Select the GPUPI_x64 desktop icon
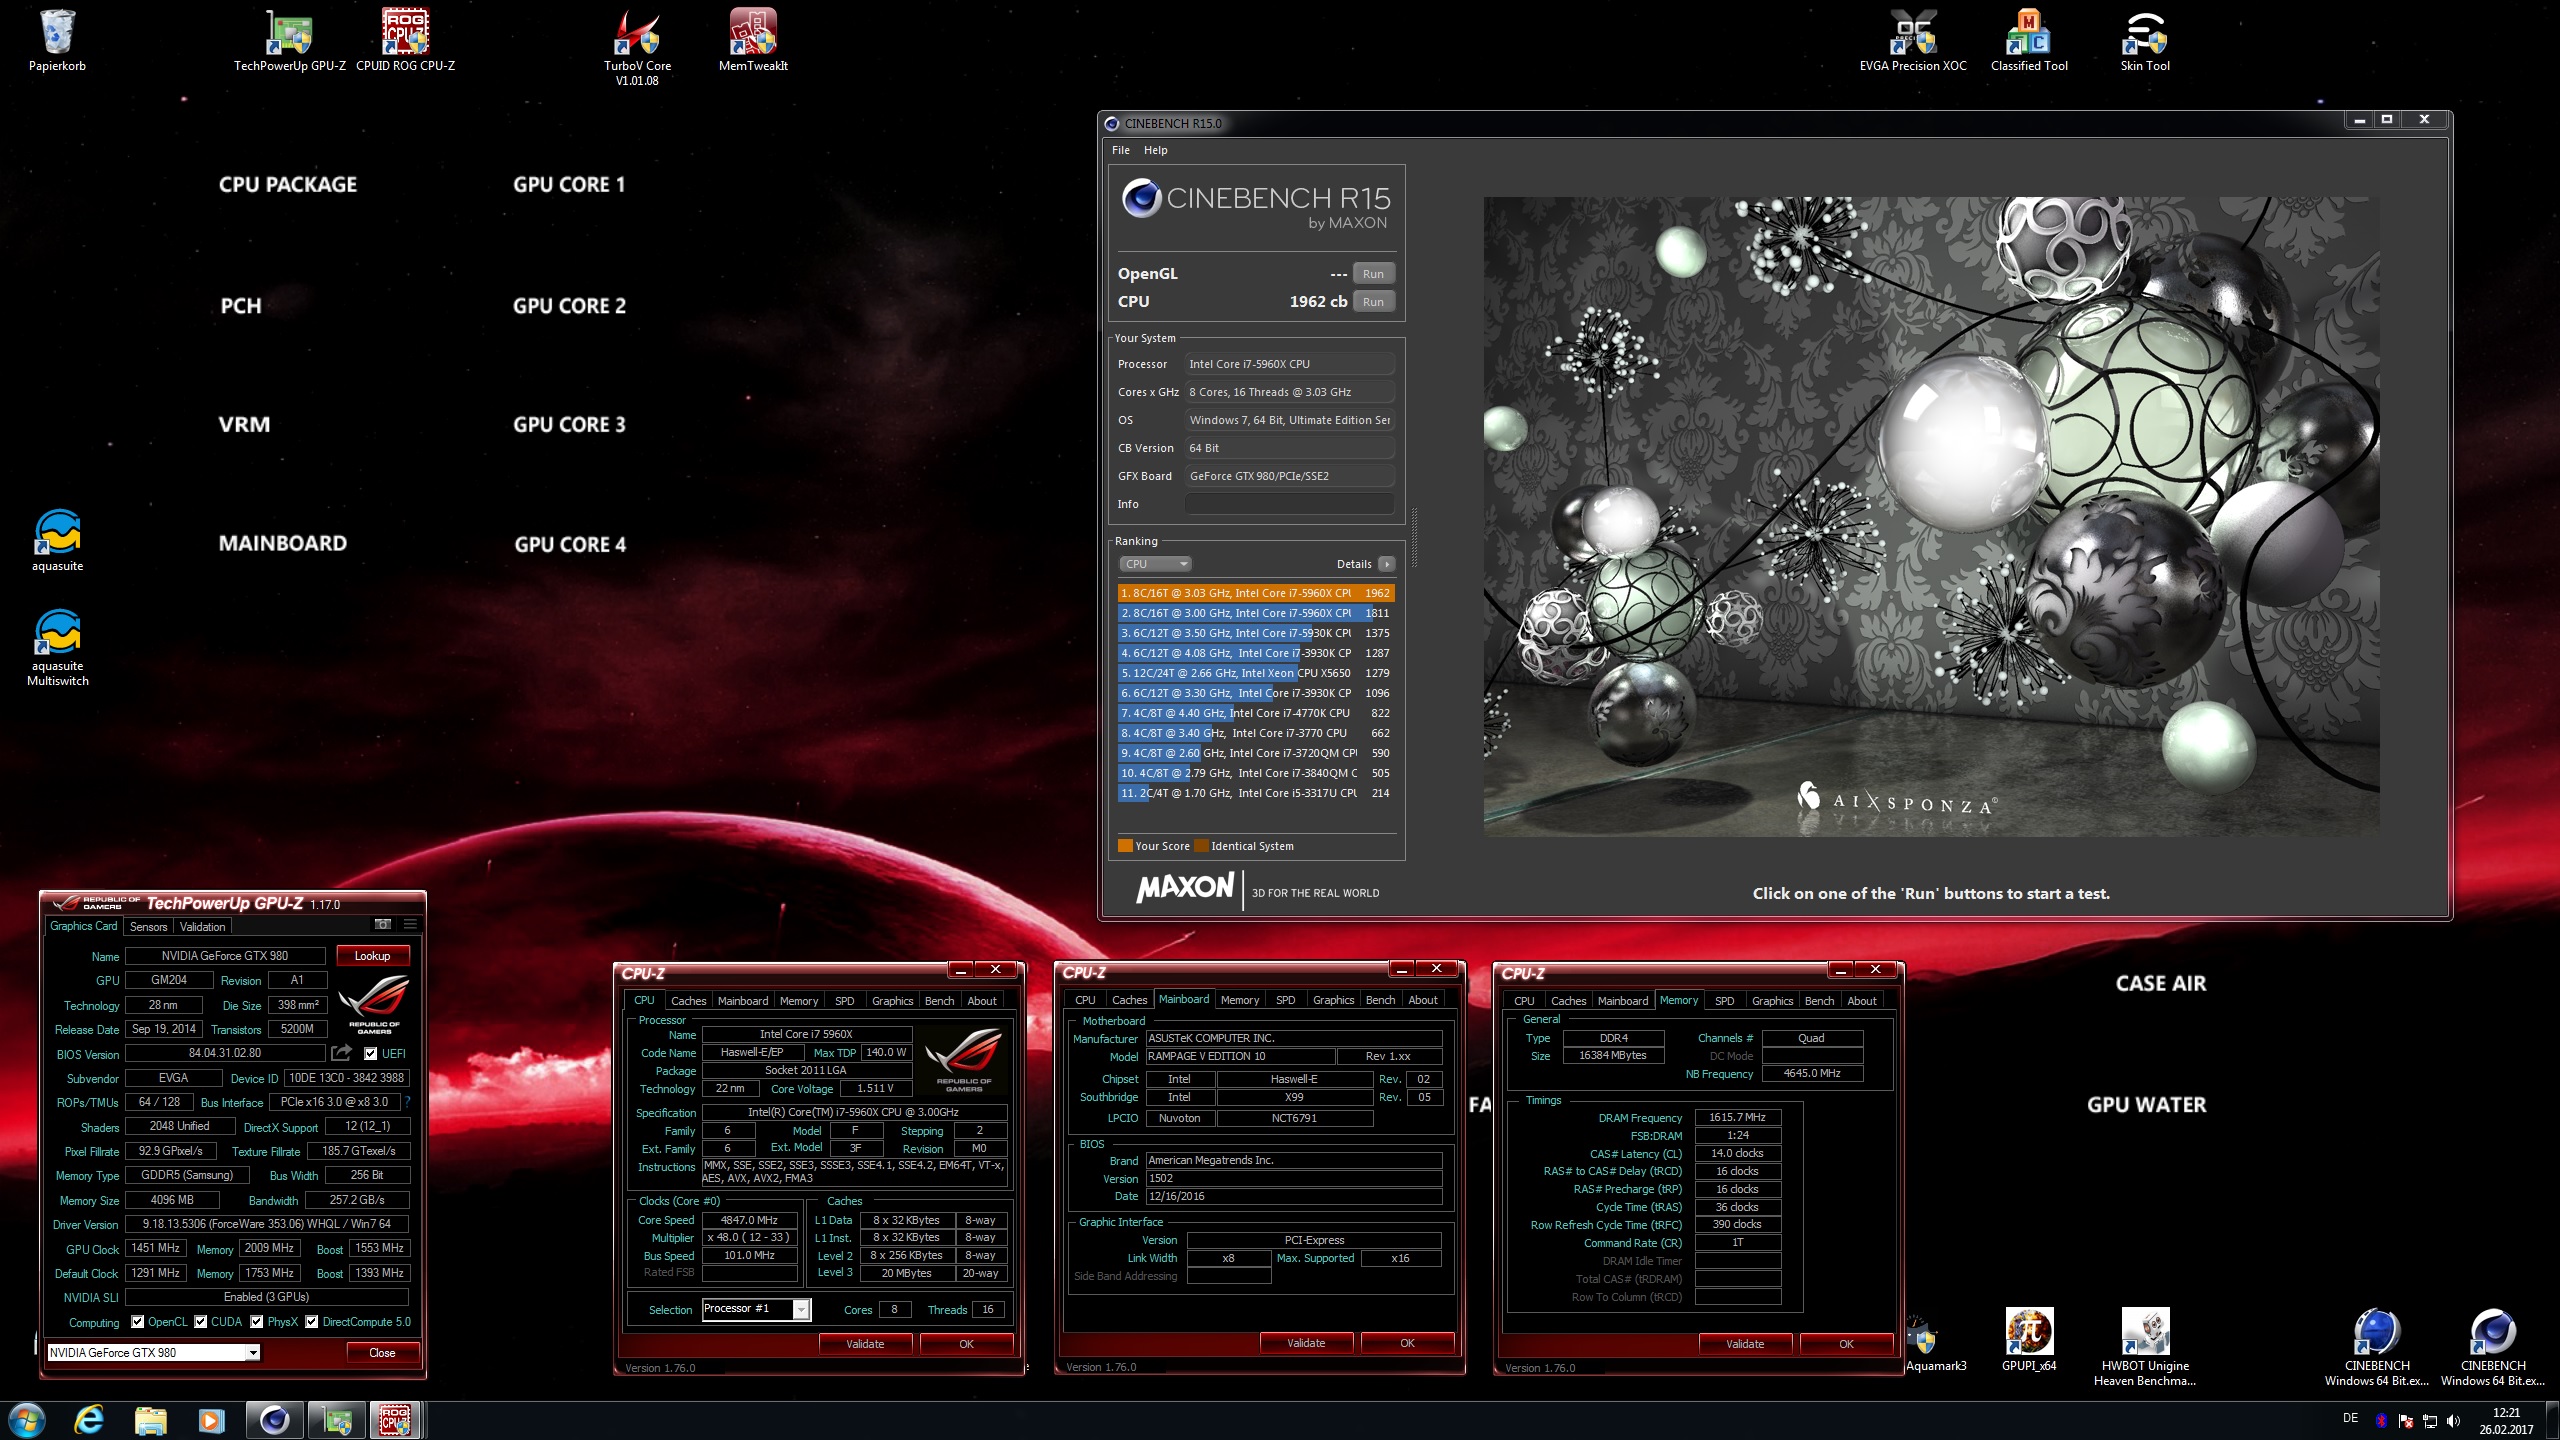This screenshot has width=2560, height=1440. click(2029, 1340)
